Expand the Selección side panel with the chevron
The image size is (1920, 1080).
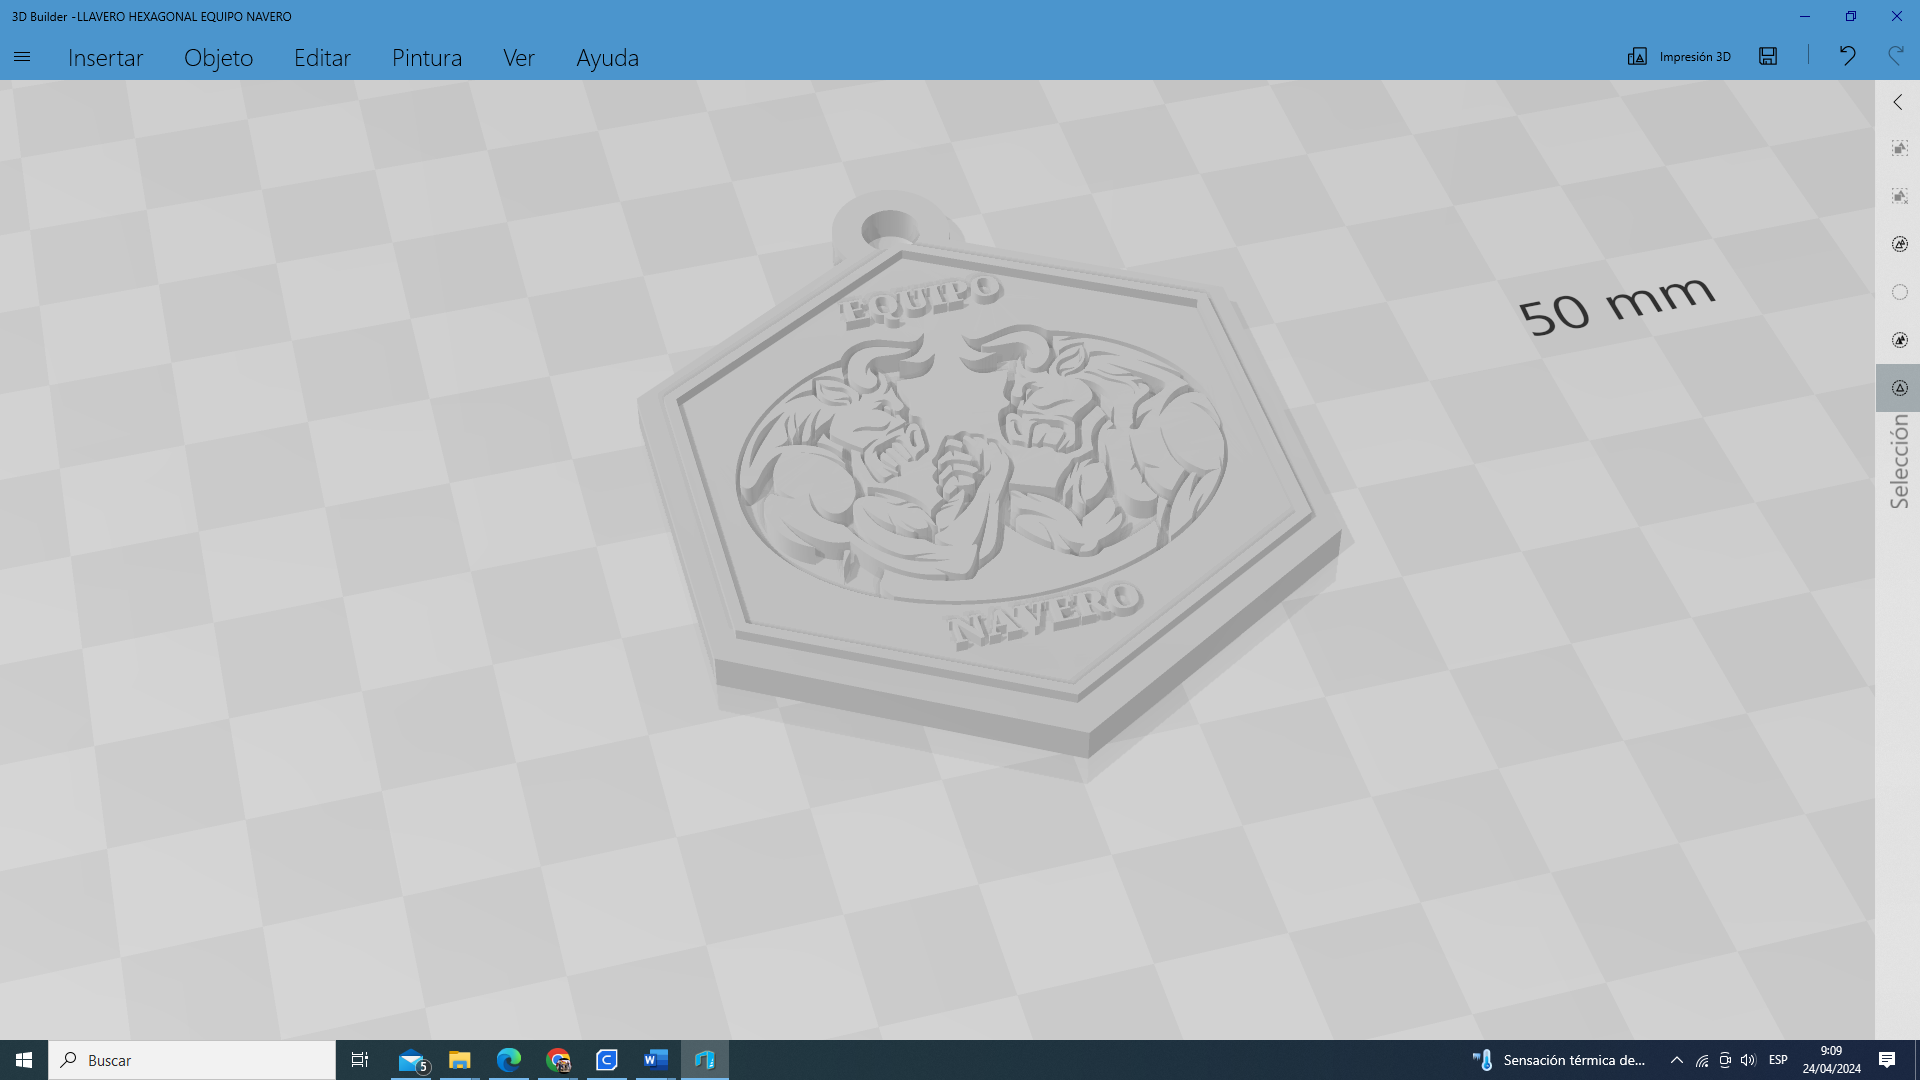[1898, 102]
